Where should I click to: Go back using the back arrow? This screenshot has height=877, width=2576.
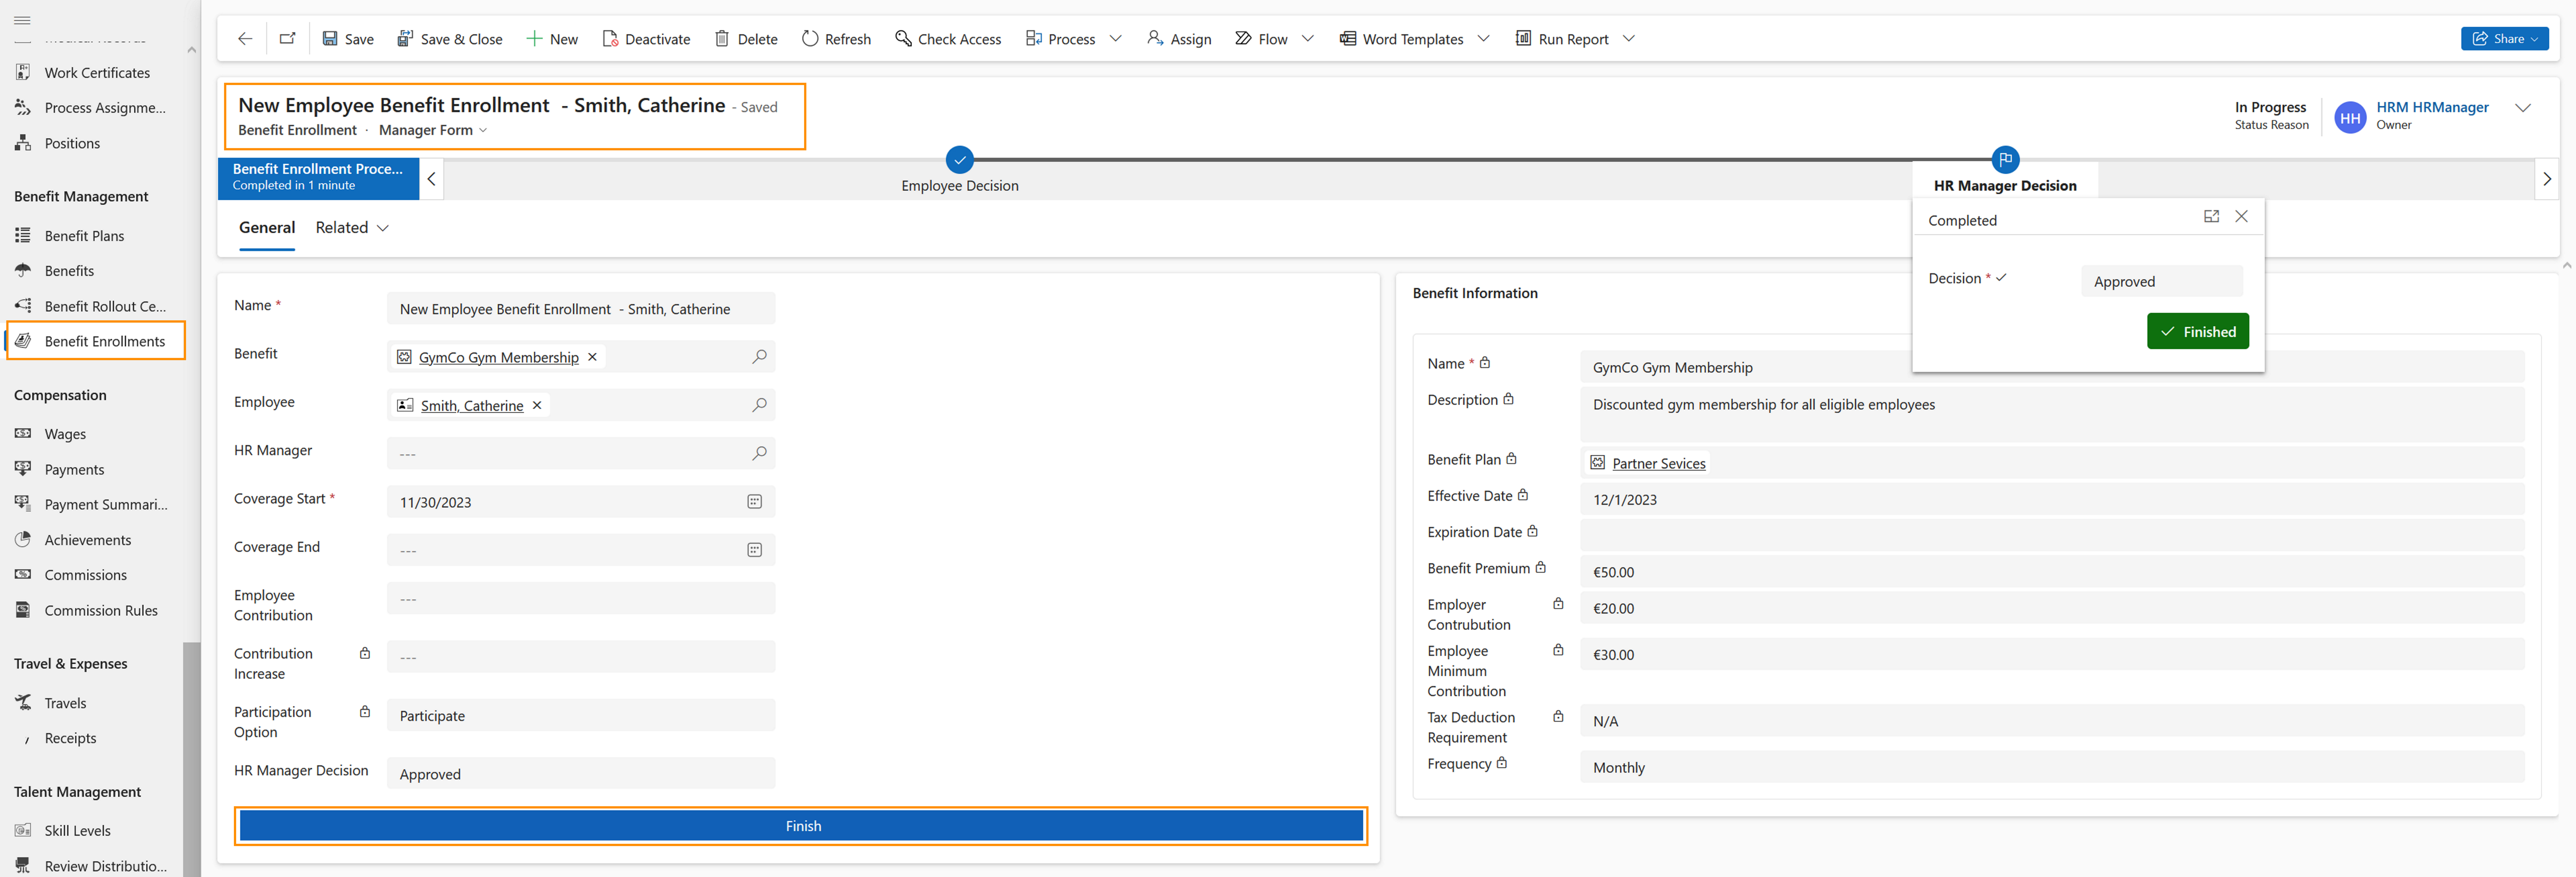coord(245,39)
